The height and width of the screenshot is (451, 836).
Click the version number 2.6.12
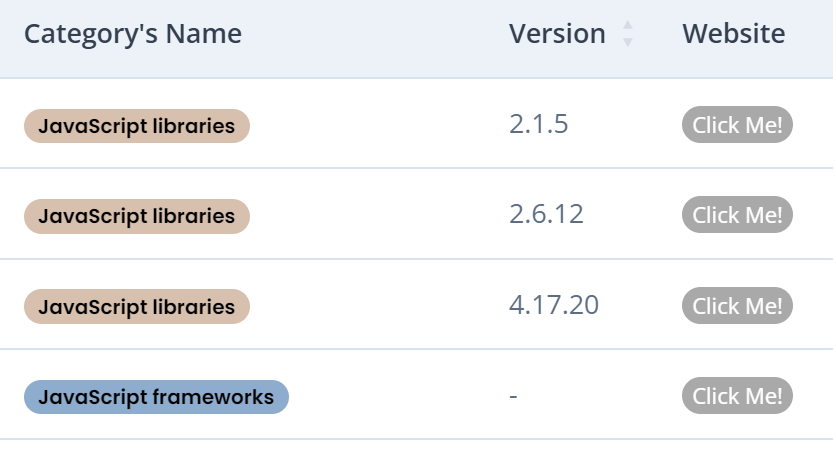coord(546,214)
